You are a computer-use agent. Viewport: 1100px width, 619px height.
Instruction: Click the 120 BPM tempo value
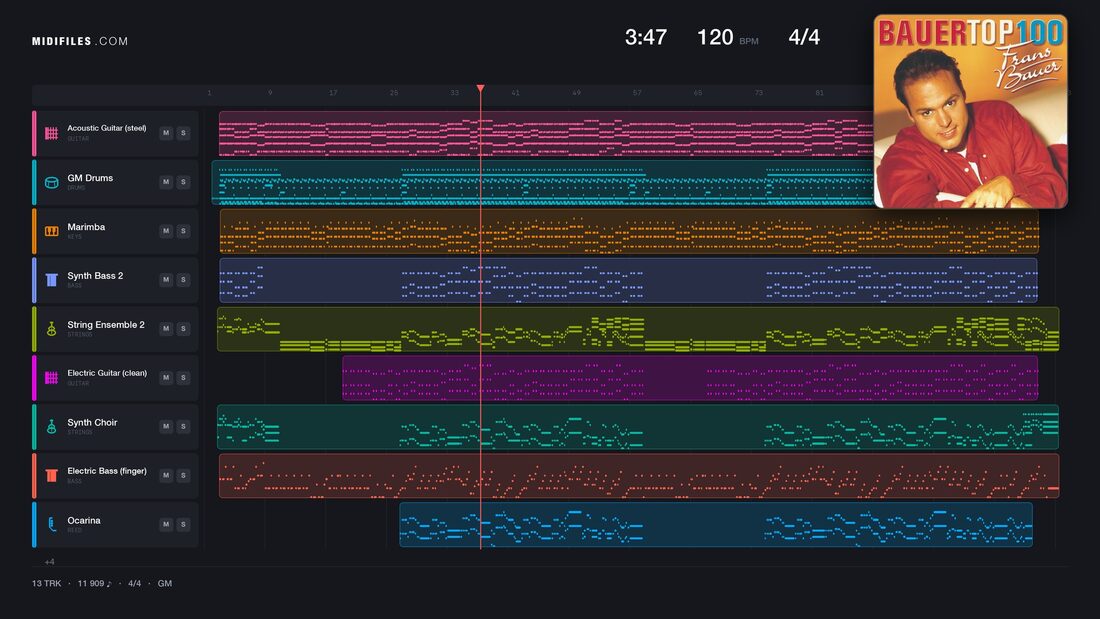(x=715, y=37)
